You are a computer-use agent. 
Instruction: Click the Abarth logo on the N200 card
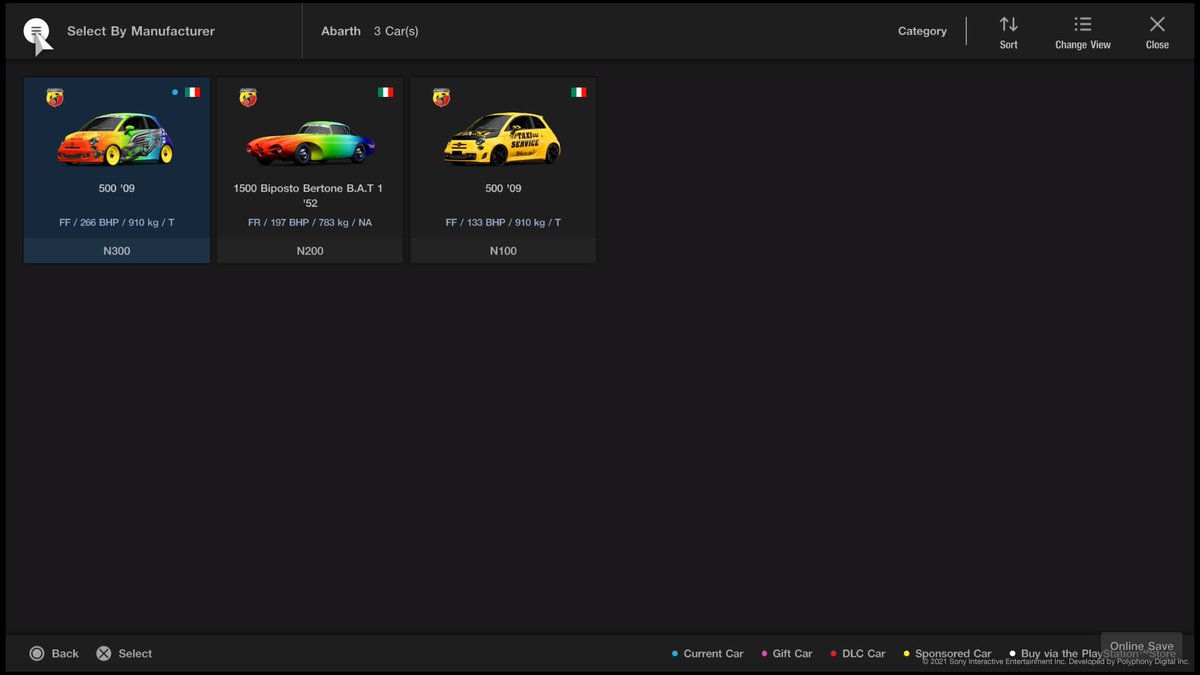point(248,97)
